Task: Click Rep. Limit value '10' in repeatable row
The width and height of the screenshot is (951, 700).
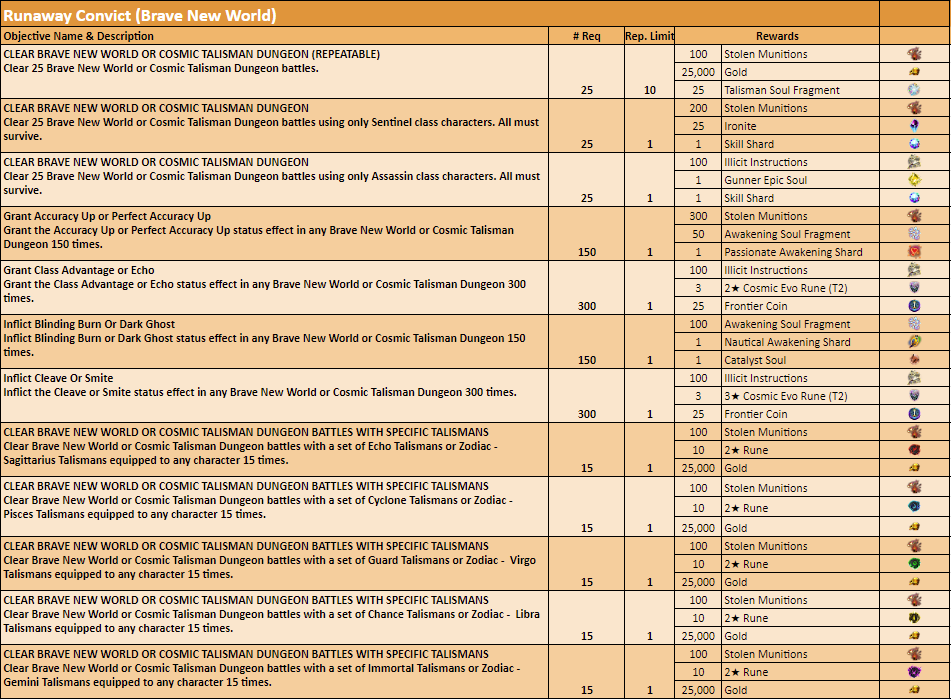Action: (x=650, y=90)
